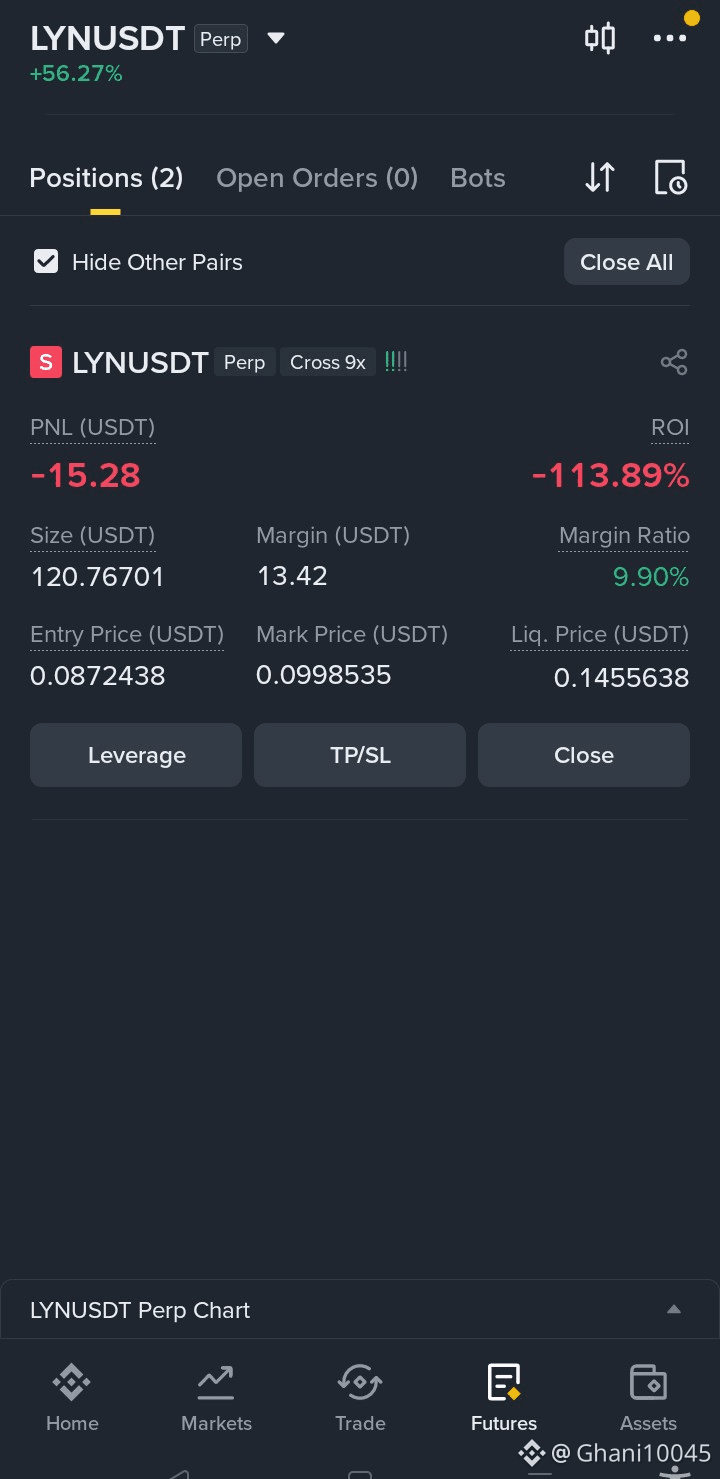The image size is (720, 1479).
Task: Go to Home in bottom navigation
Action: (x=72, y=1398)
